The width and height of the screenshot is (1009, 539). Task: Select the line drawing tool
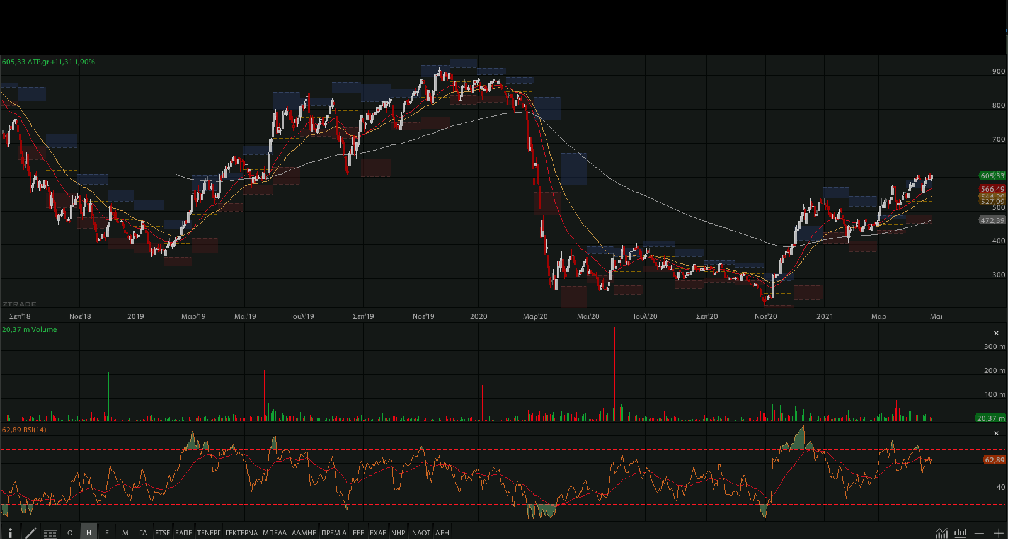pos(30,533)
